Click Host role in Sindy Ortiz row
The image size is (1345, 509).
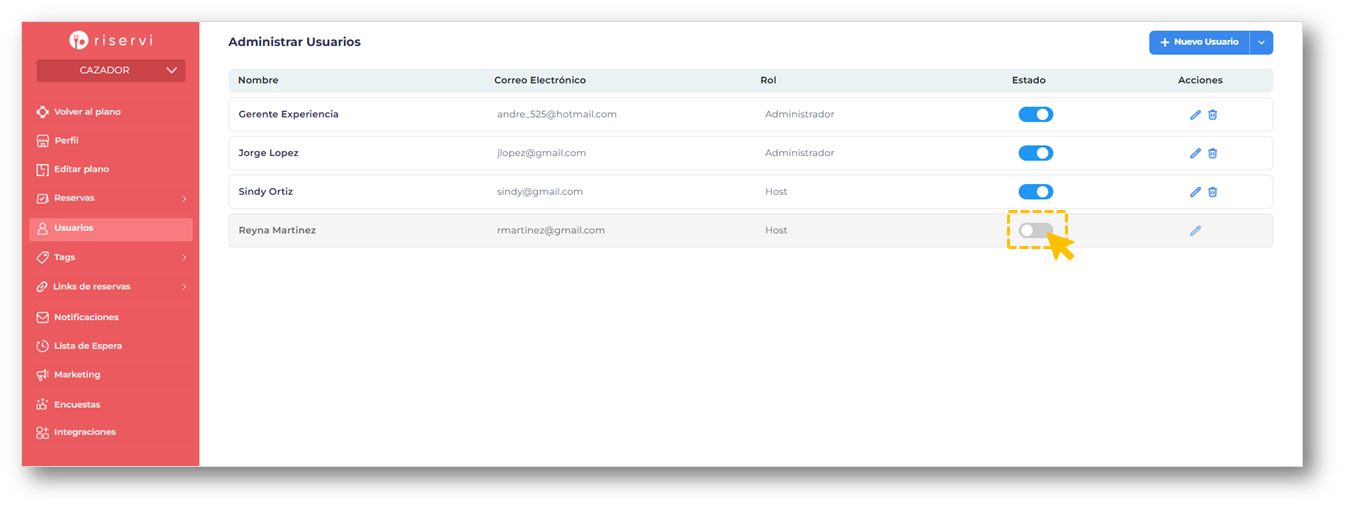[x=776, y=192]
